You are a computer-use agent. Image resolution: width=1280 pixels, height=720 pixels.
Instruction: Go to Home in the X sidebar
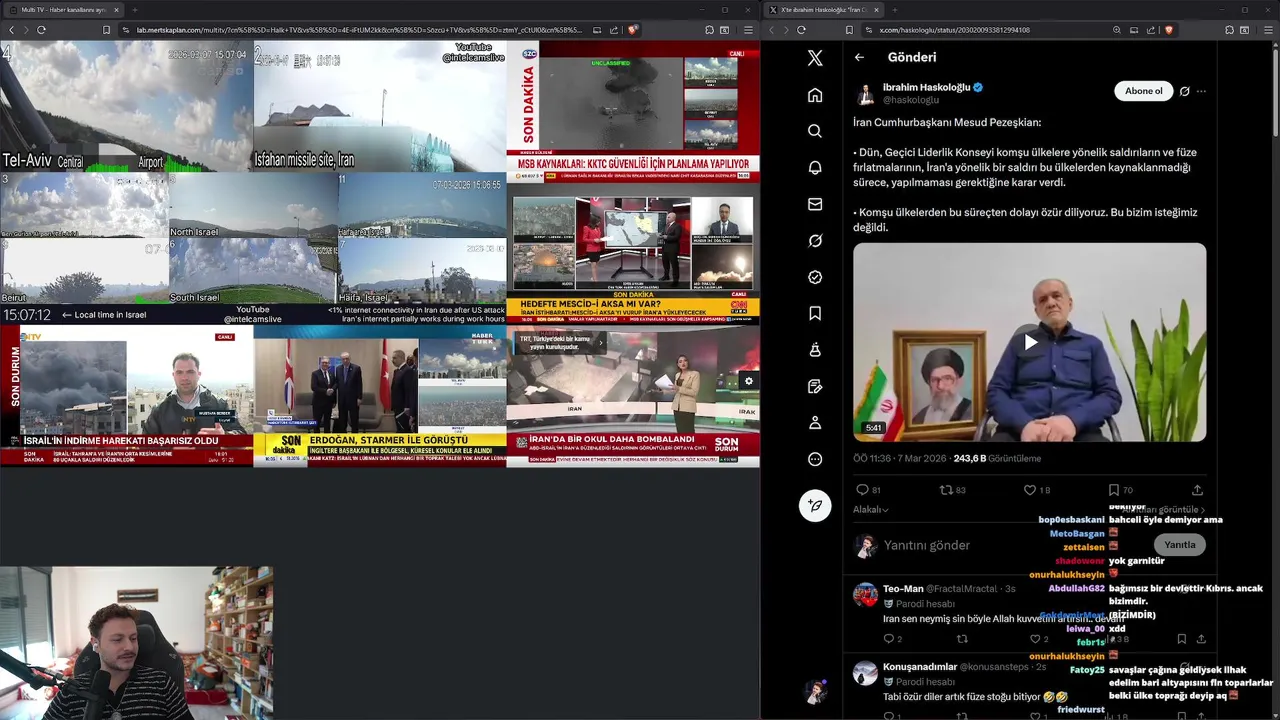(x=815, y=95)
